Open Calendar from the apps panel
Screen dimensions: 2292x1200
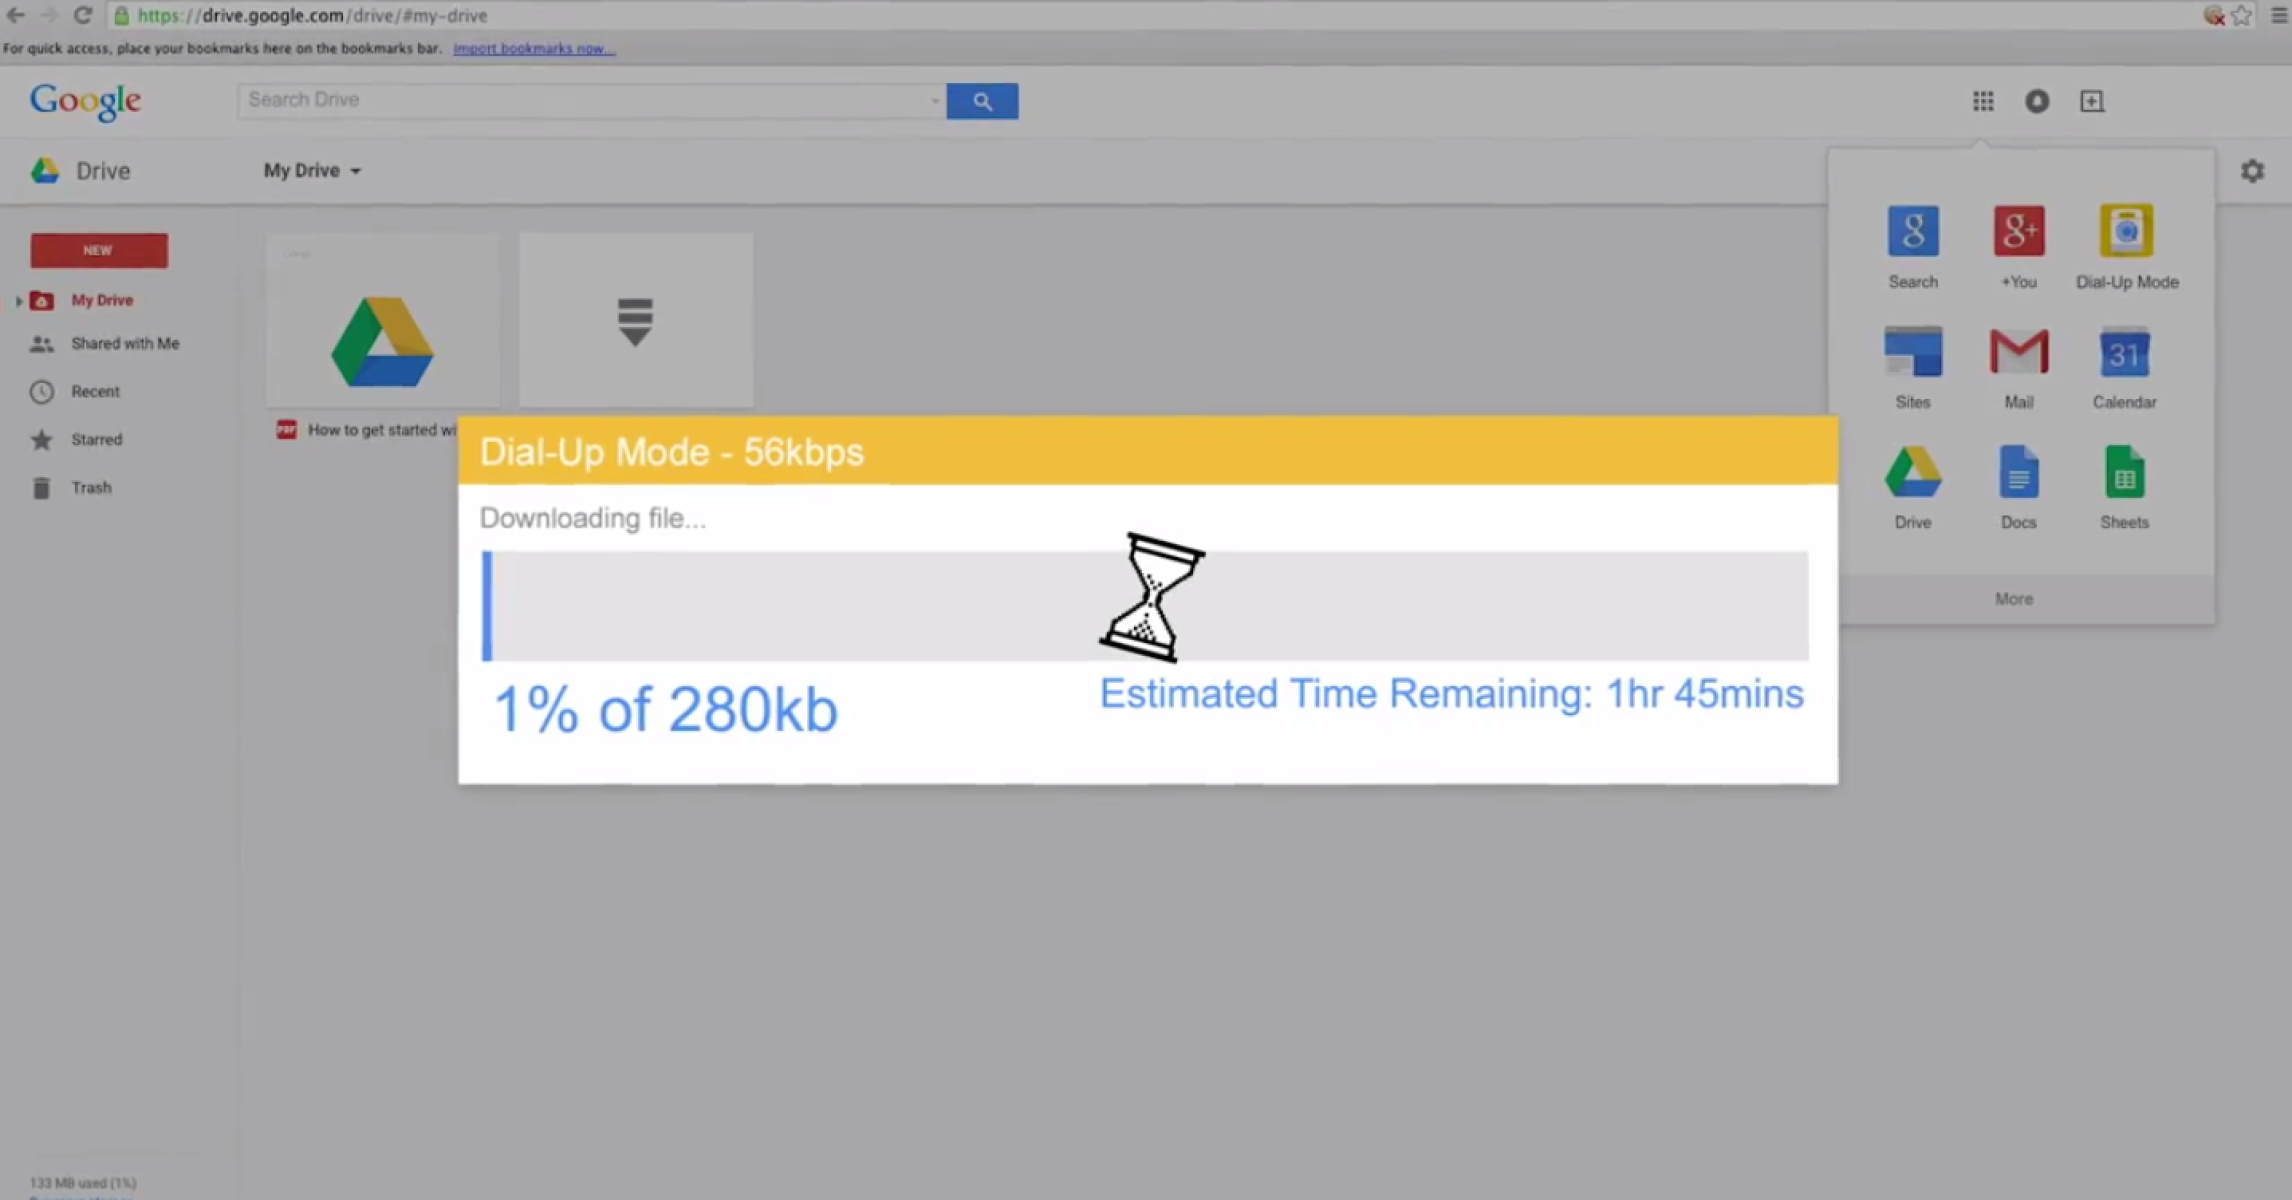tap(2124, 352)
